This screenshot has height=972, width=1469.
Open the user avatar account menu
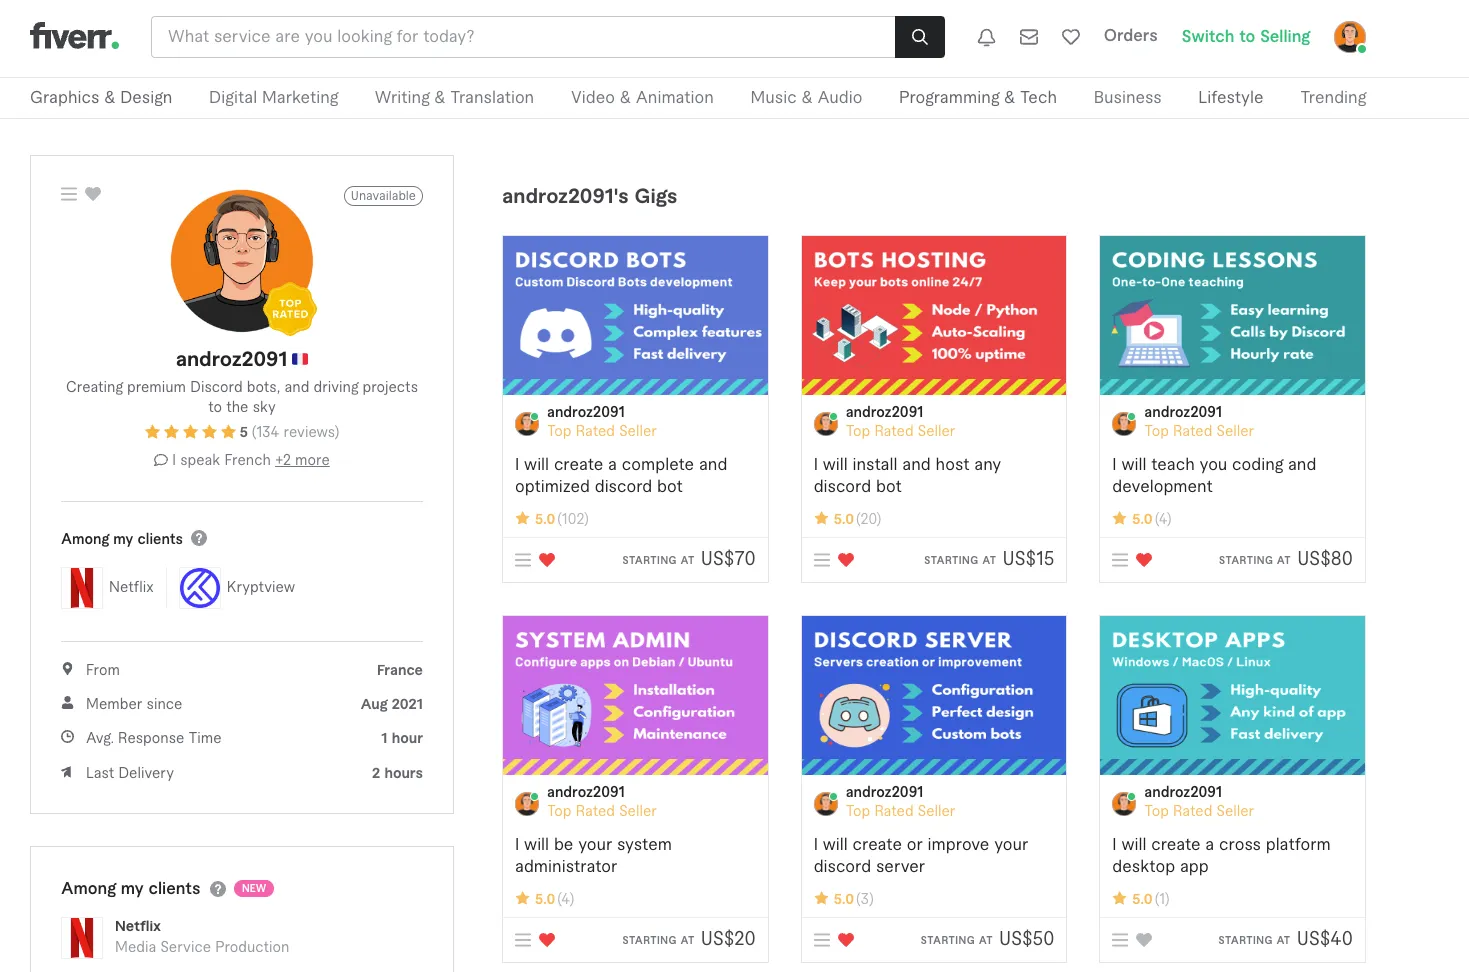1349,37
